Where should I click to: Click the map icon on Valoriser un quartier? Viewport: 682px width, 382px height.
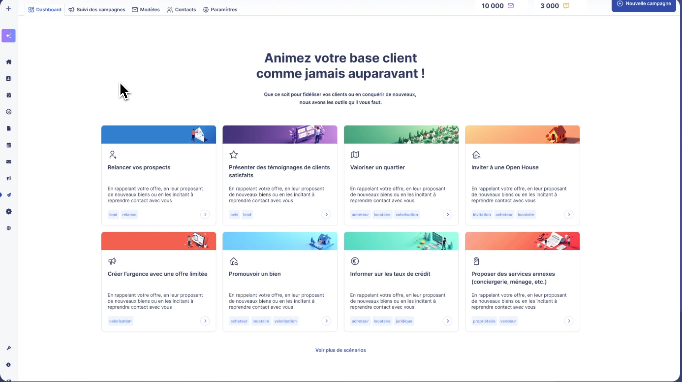coord(355,154)
